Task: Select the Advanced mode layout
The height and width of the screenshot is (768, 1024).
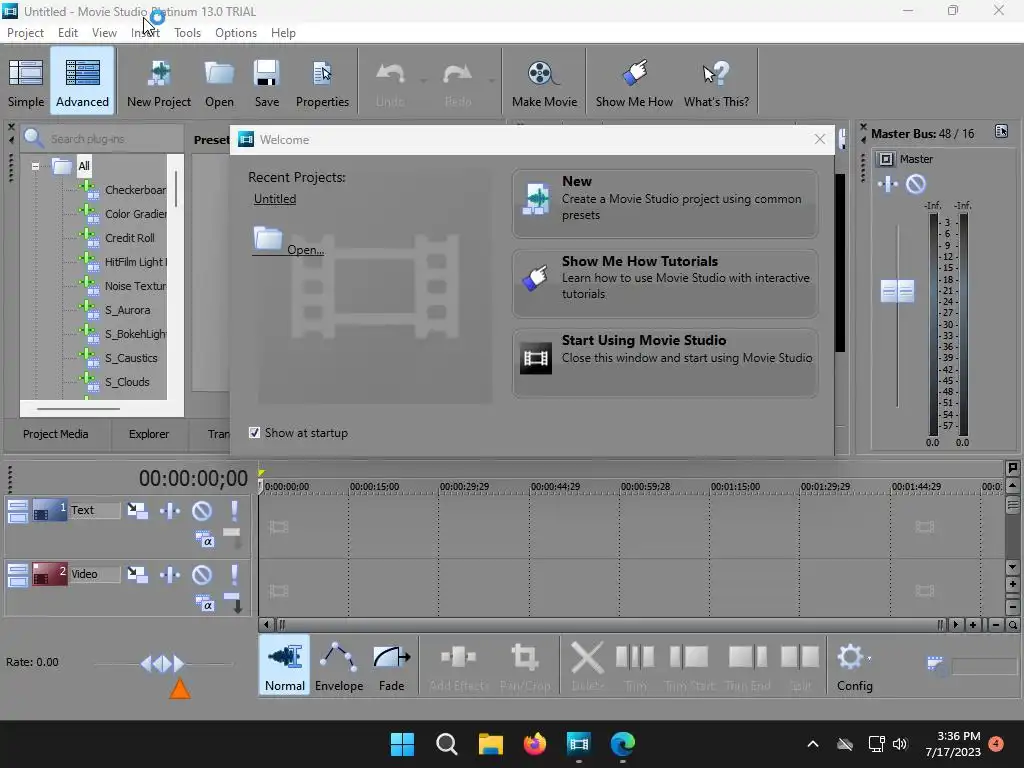Action: pos(82,82)
